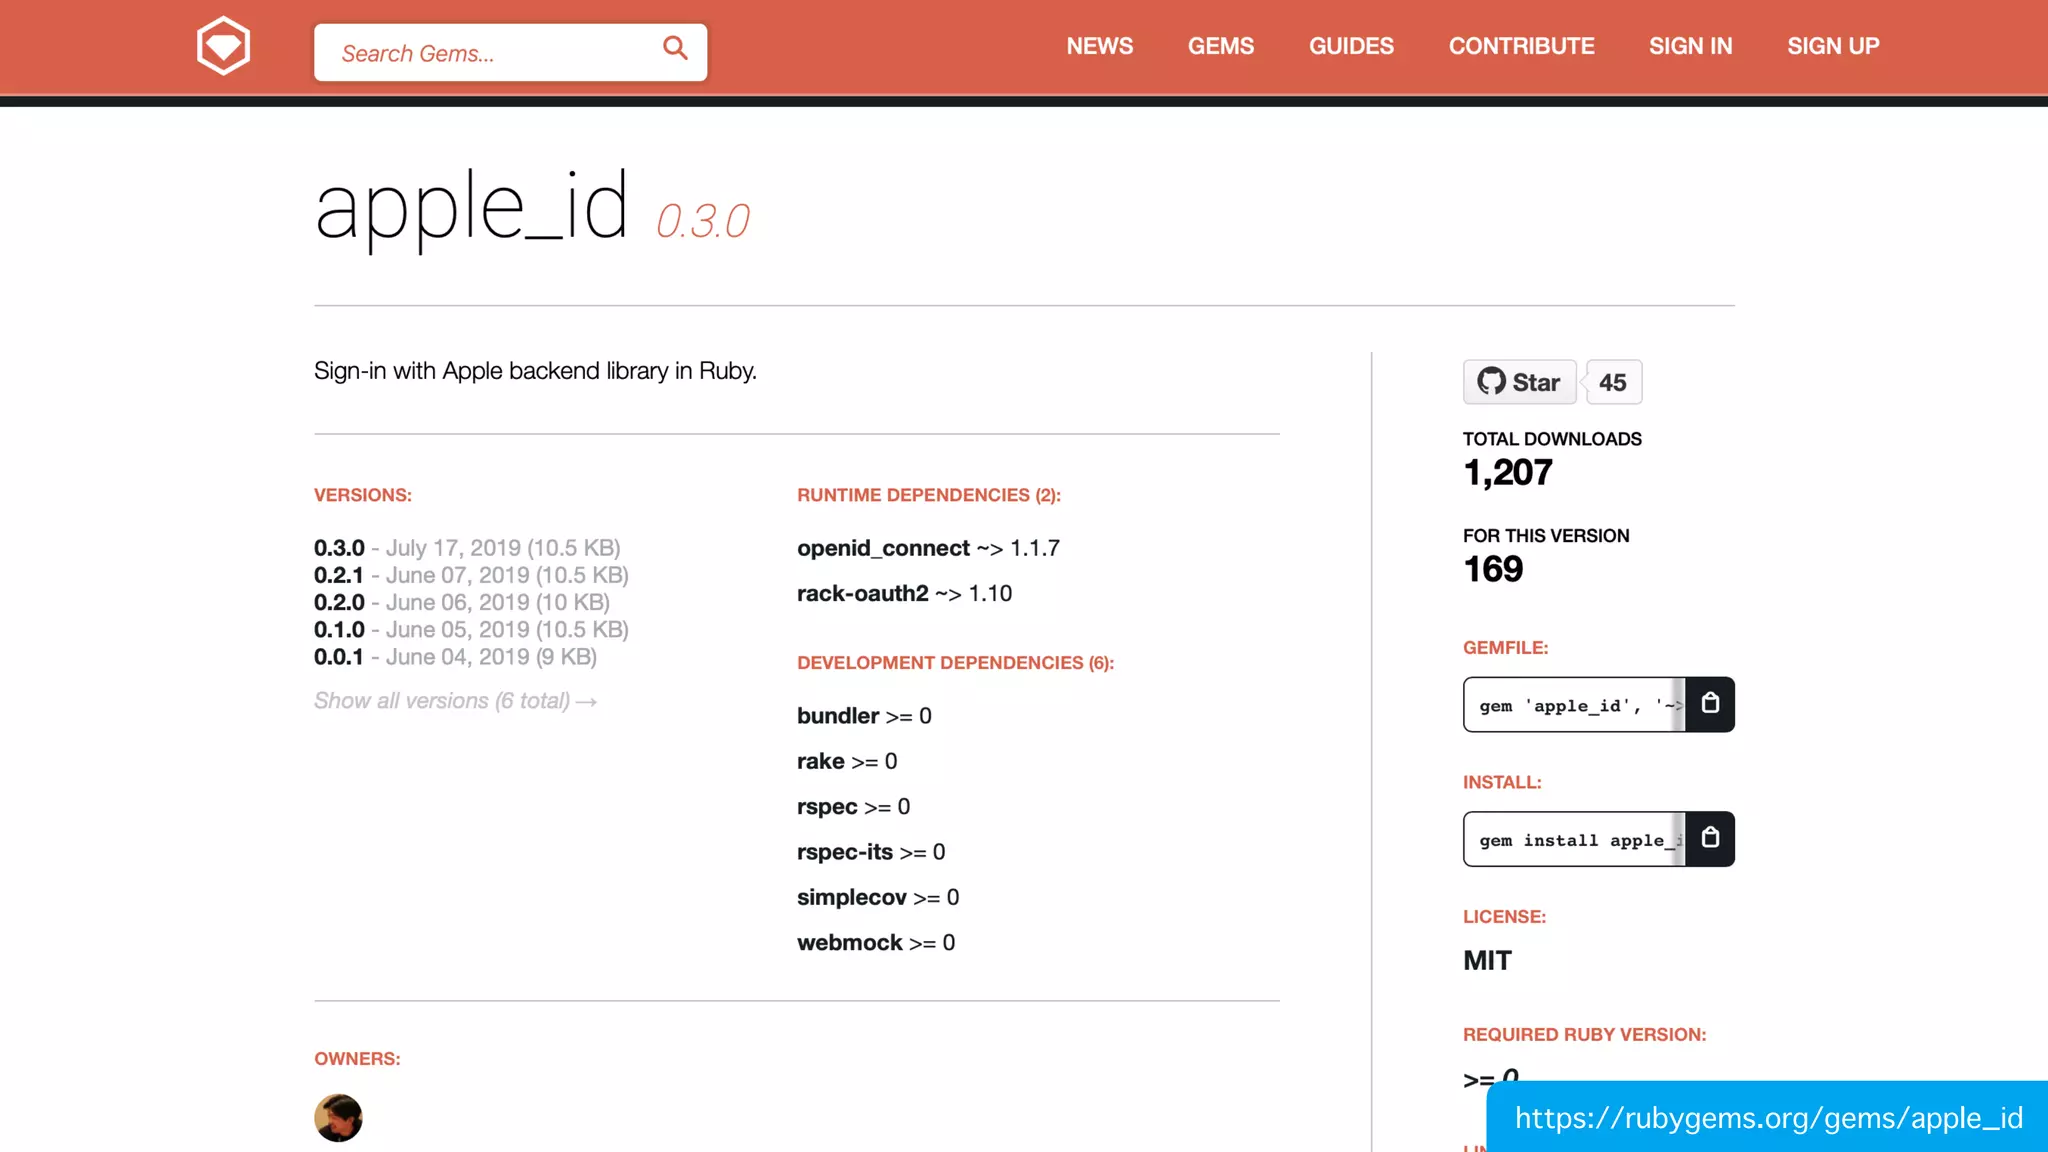The image size is (2048, 1152).
Task: Click the RubyGems logo icon
Action: tap(223, 46)
